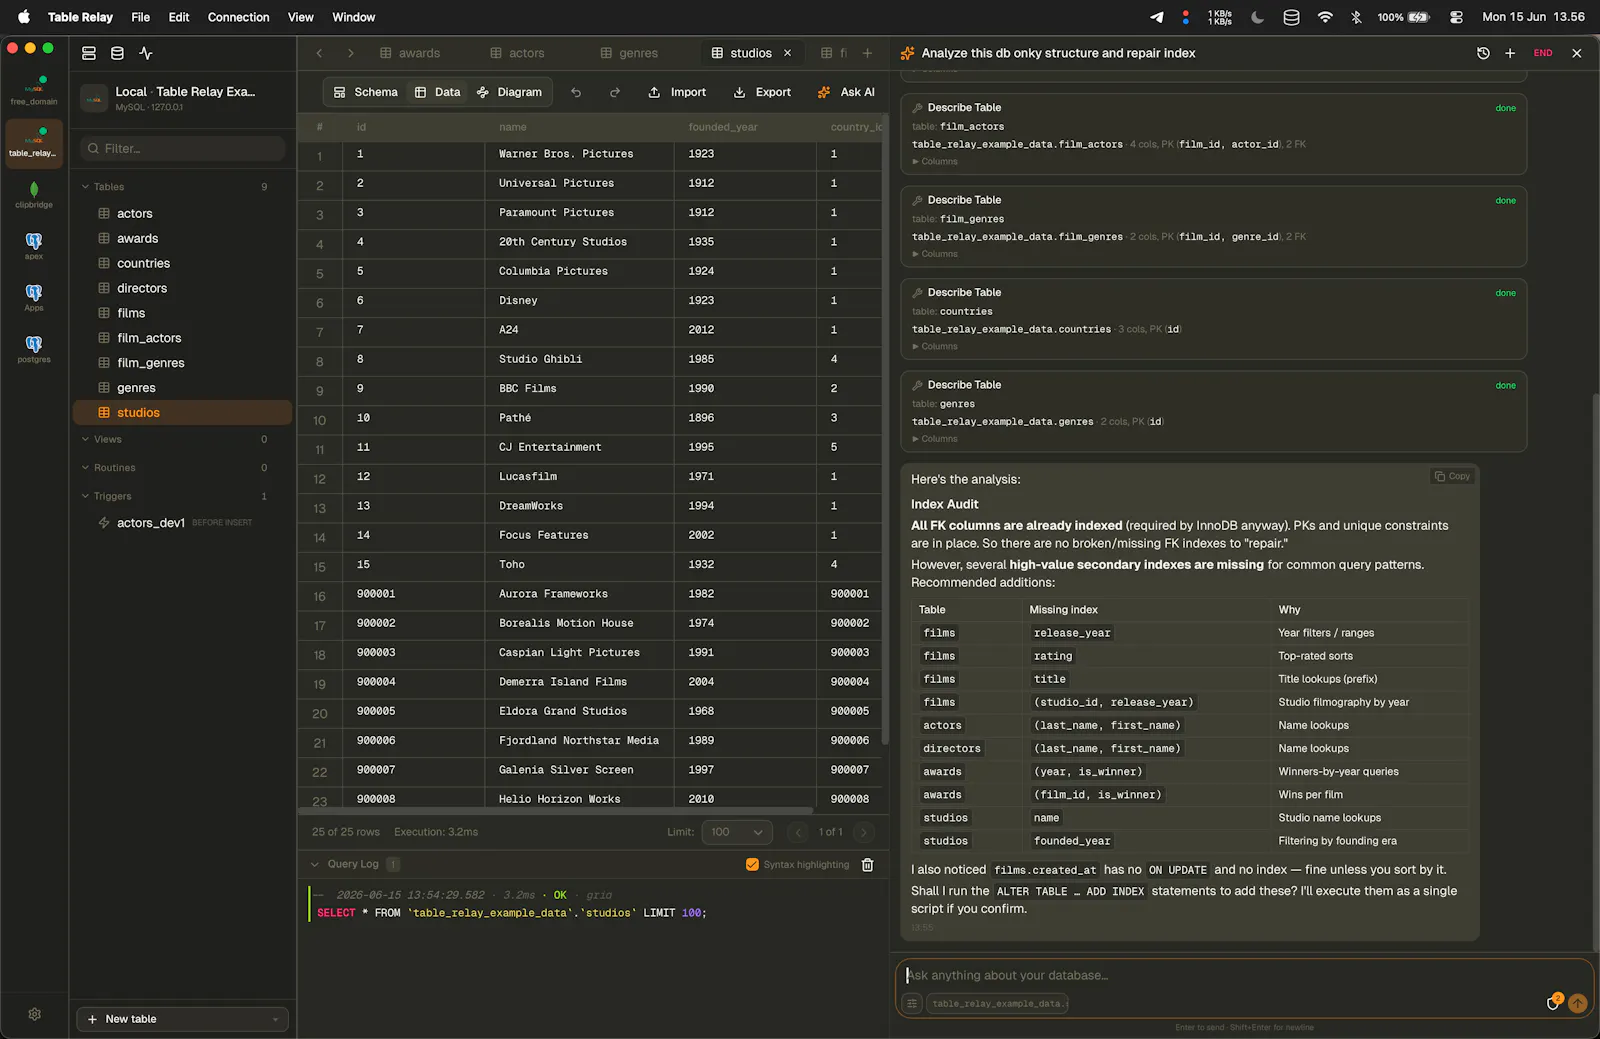
Task: Collapse the Triggers section
Action: (x=86, y=496)
